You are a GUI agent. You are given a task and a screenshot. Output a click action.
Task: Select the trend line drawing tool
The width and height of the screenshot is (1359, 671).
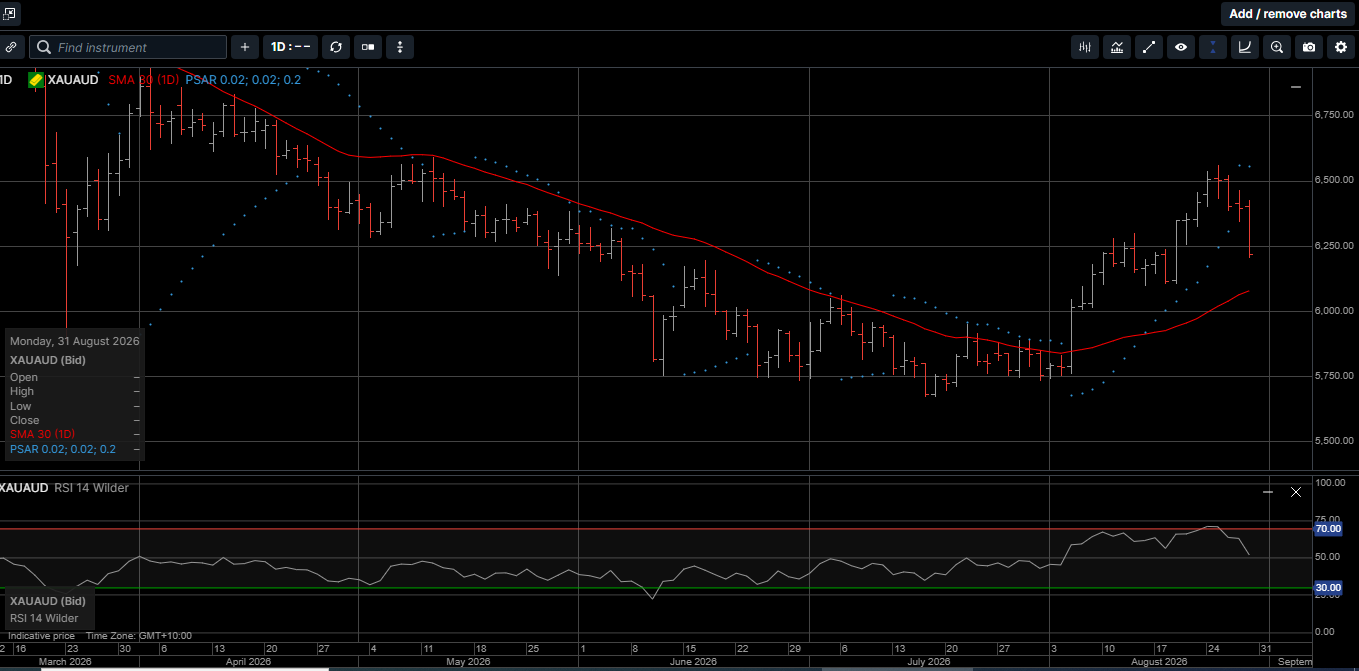click(1149, 47)
